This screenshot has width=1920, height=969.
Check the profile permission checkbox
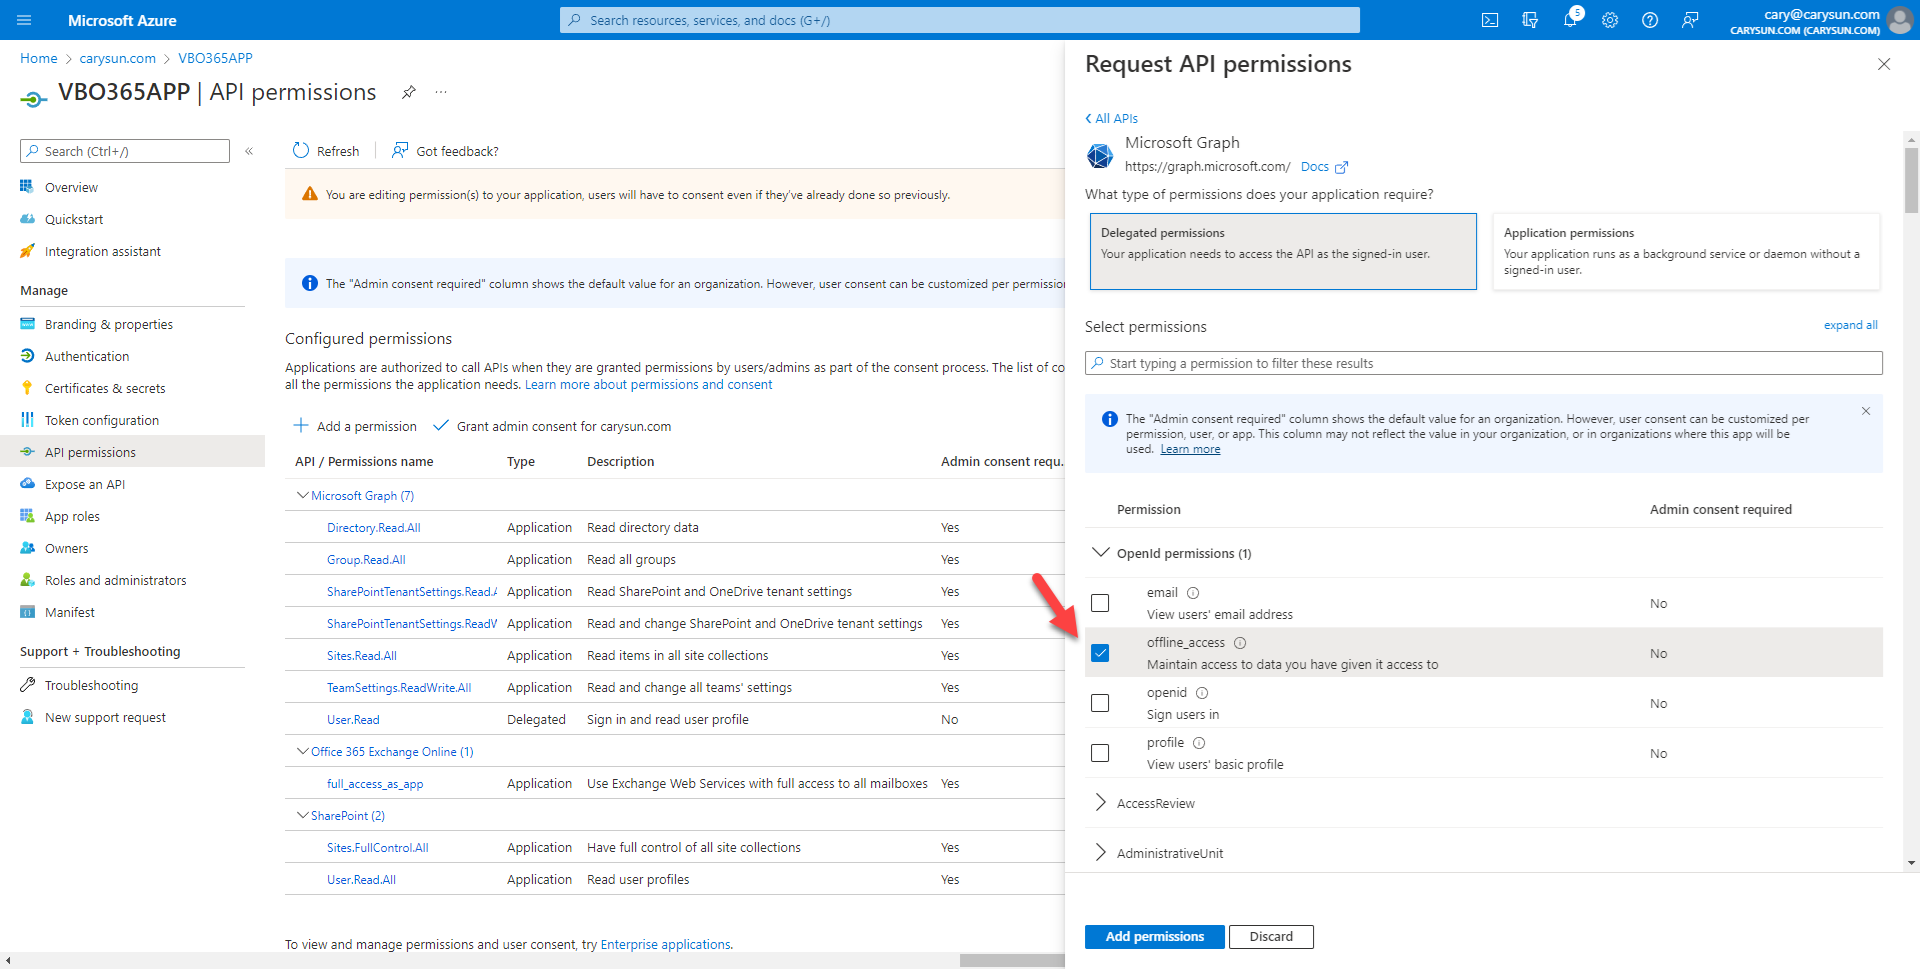pos(1100,753)
